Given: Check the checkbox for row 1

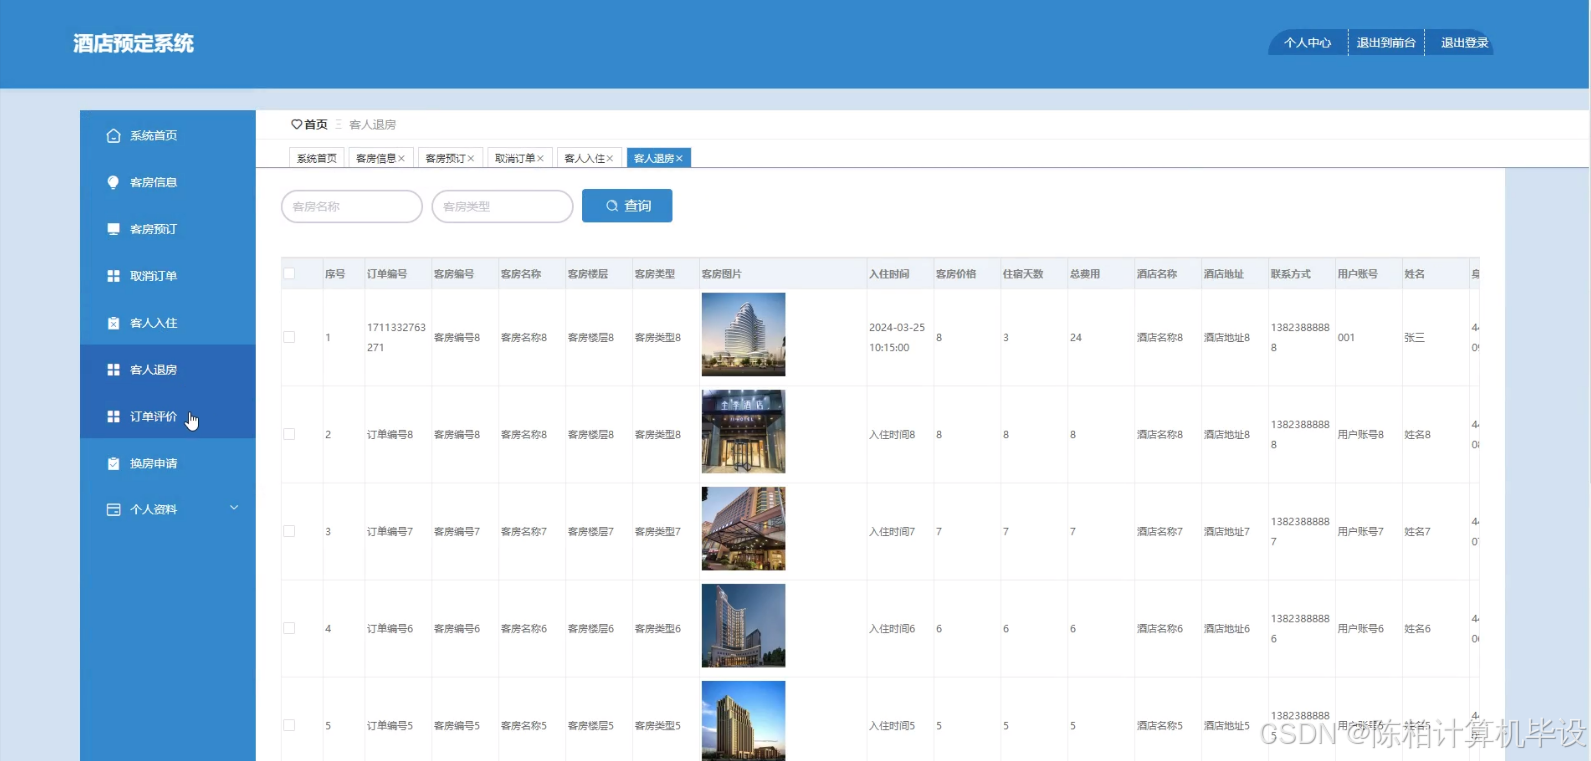Looking at the screenshot, I should click(289, 337).
